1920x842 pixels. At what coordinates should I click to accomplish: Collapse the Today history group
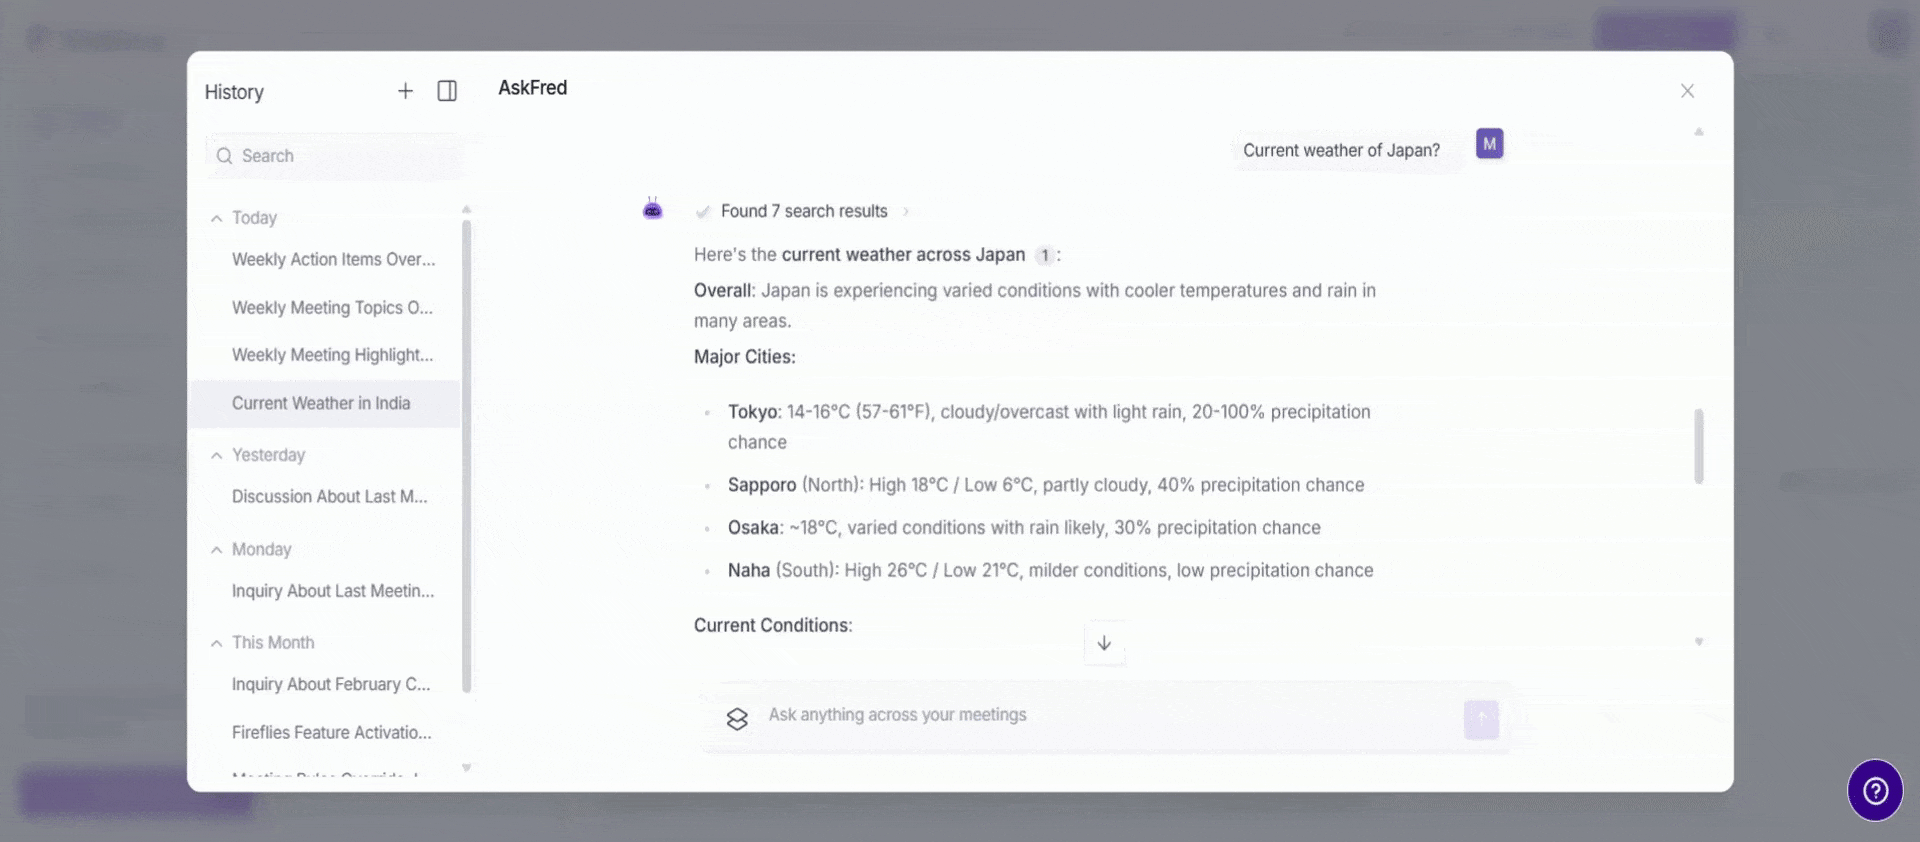point(216,218)
